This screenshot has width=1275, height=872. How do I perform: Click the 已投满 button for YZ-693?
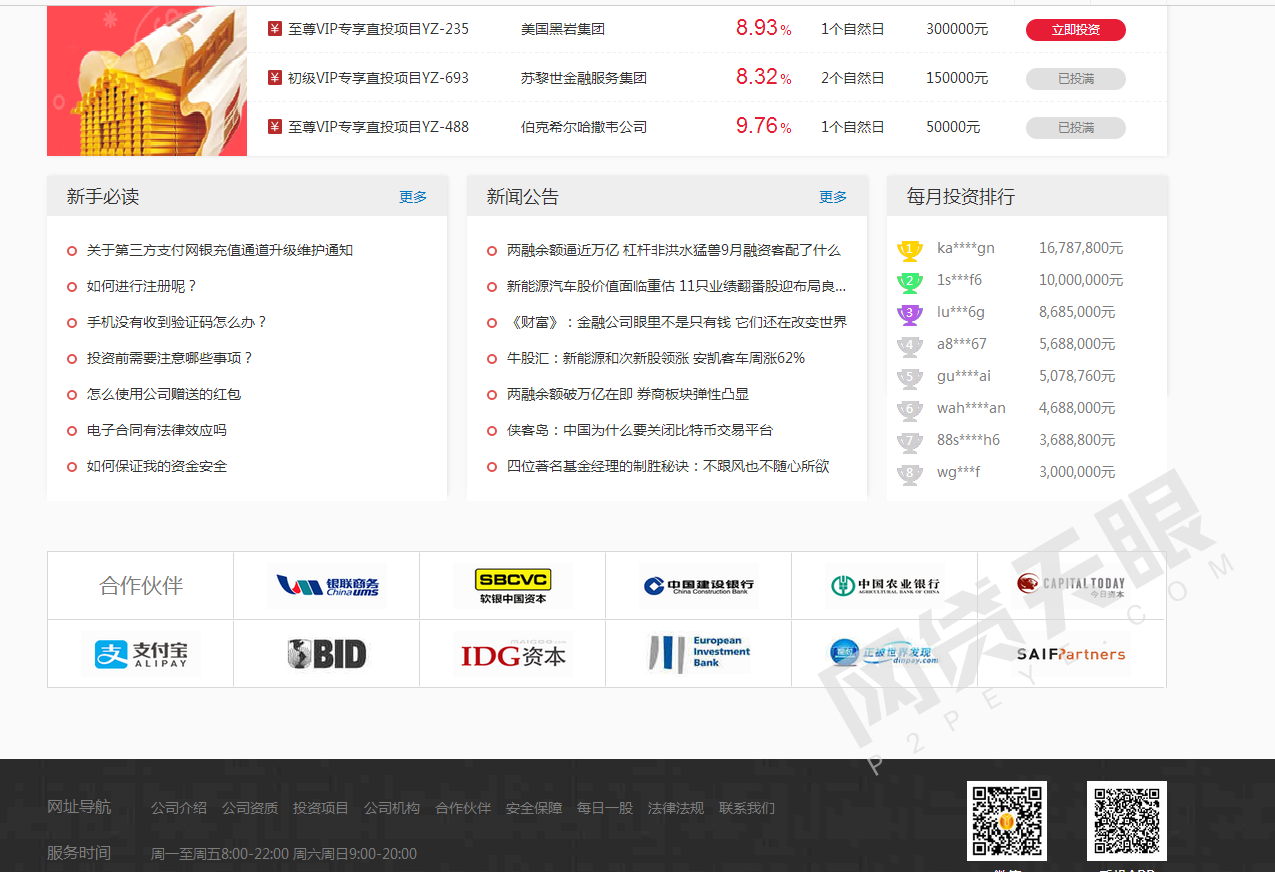(x=1075, y=78)
